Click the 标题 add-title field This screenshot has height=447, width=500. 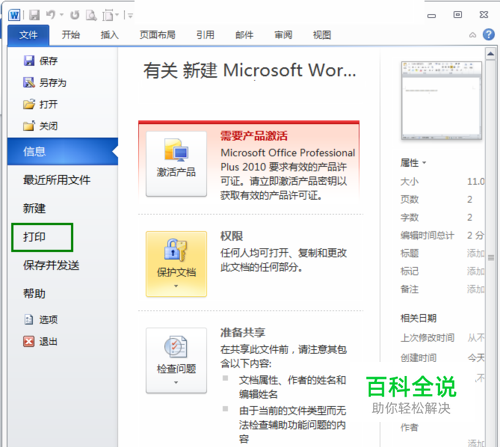click(476, 254)
